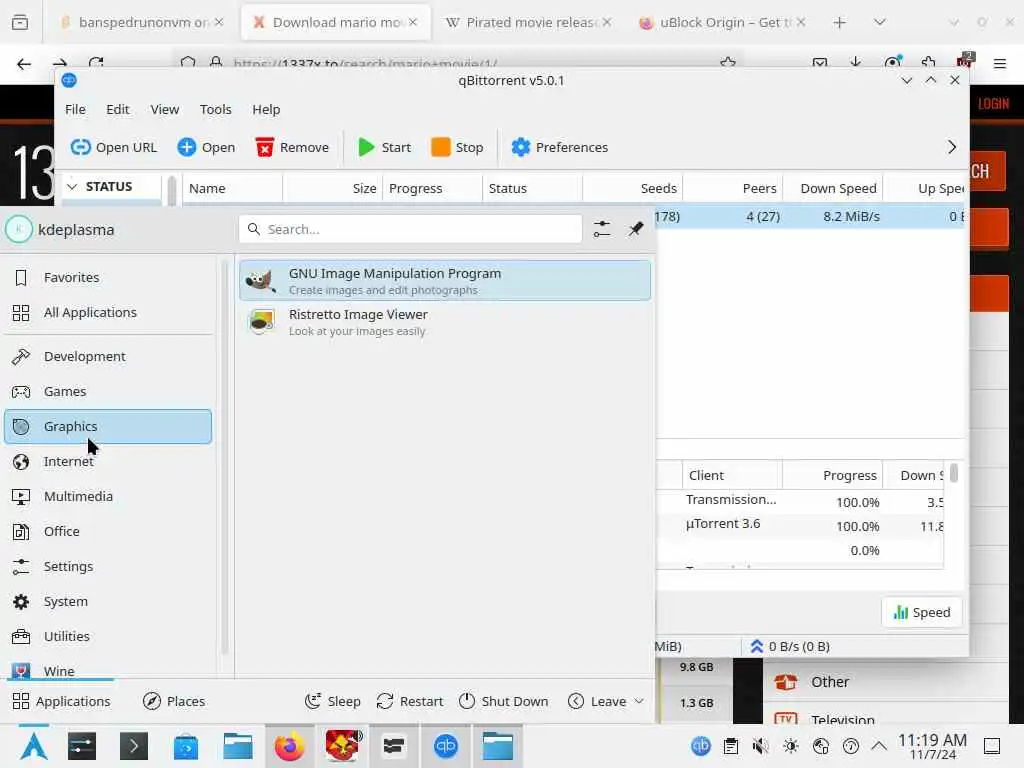Screen dimensions: 1024x768
Task: Select System category
Action: coord(108,601)
